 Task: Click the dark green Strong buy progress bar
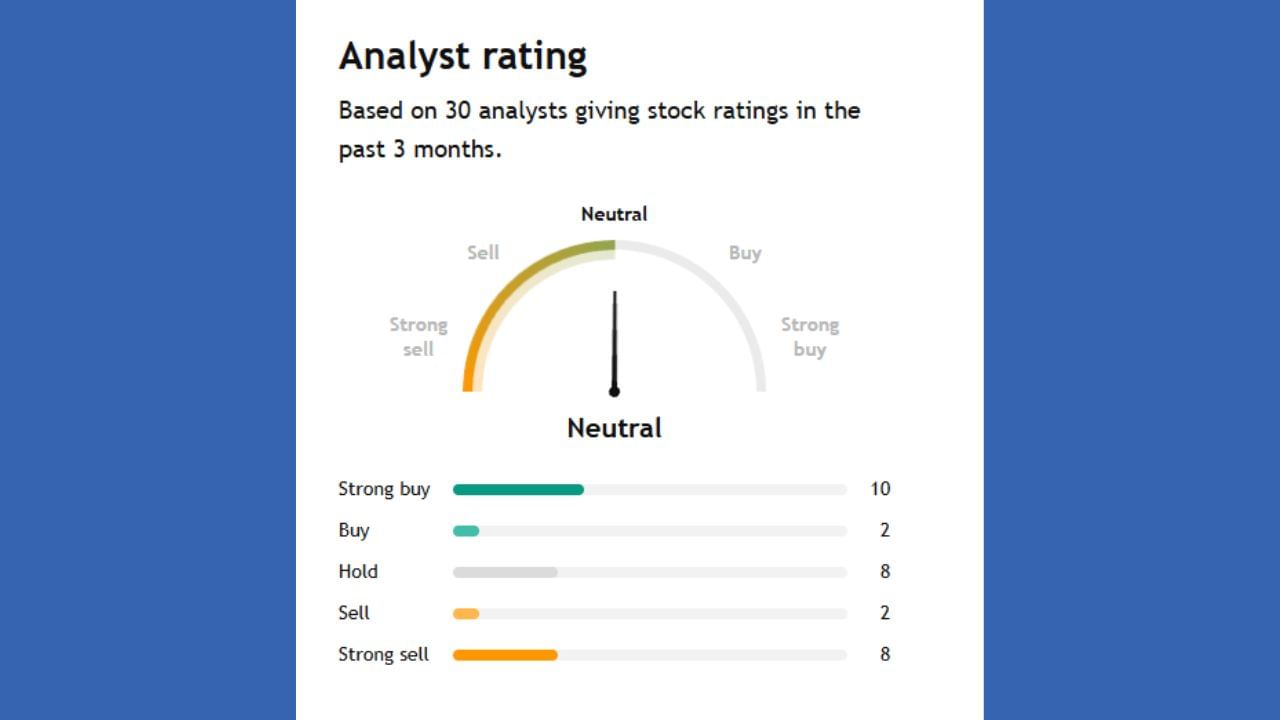[x=518, y=490]
